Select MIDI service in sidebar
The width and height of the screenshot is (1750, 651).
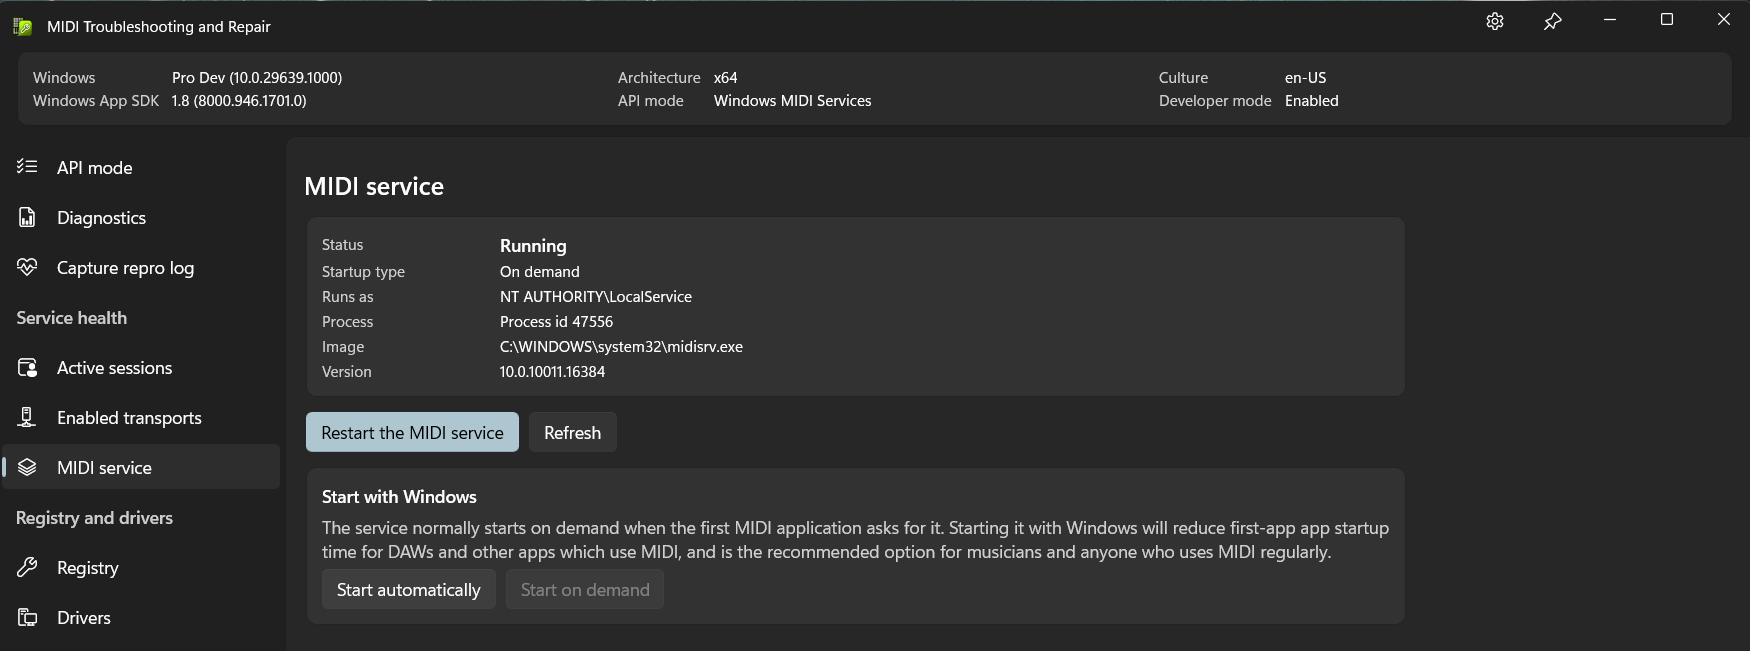(x=141, y=467)
